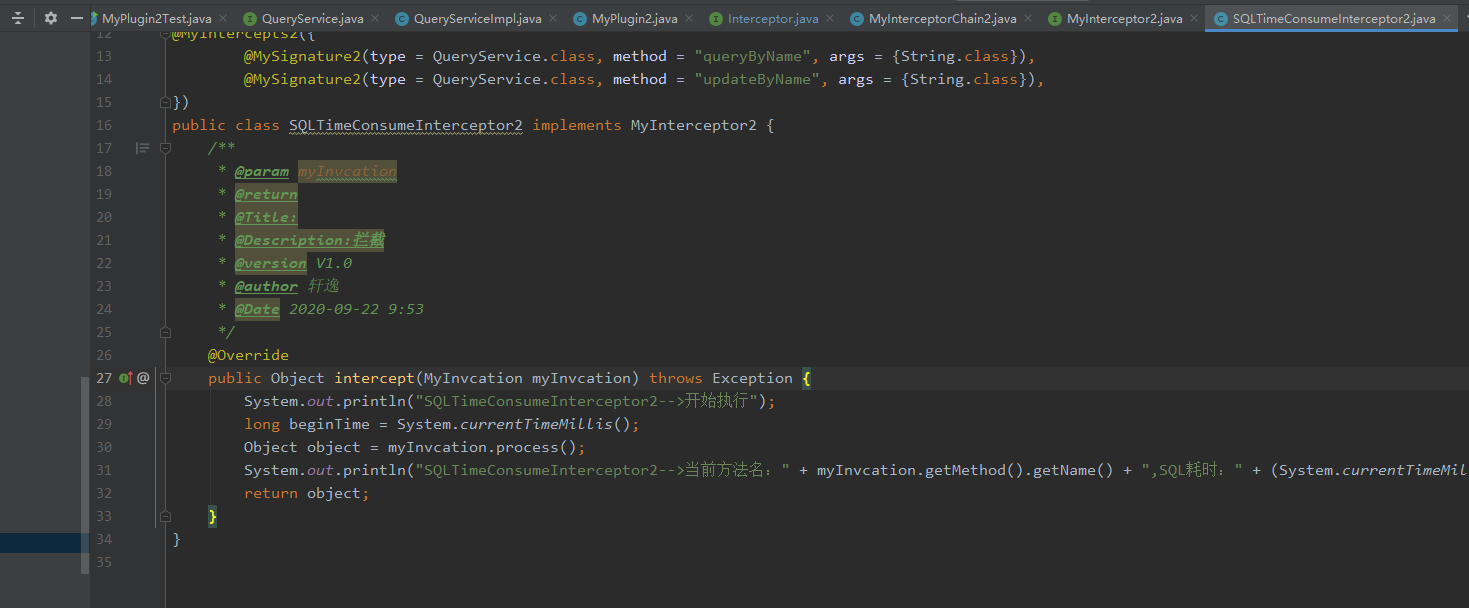
Task: Click the class name SQLTimeConsumeInterceptor2 in code
Action: [406, 125]
